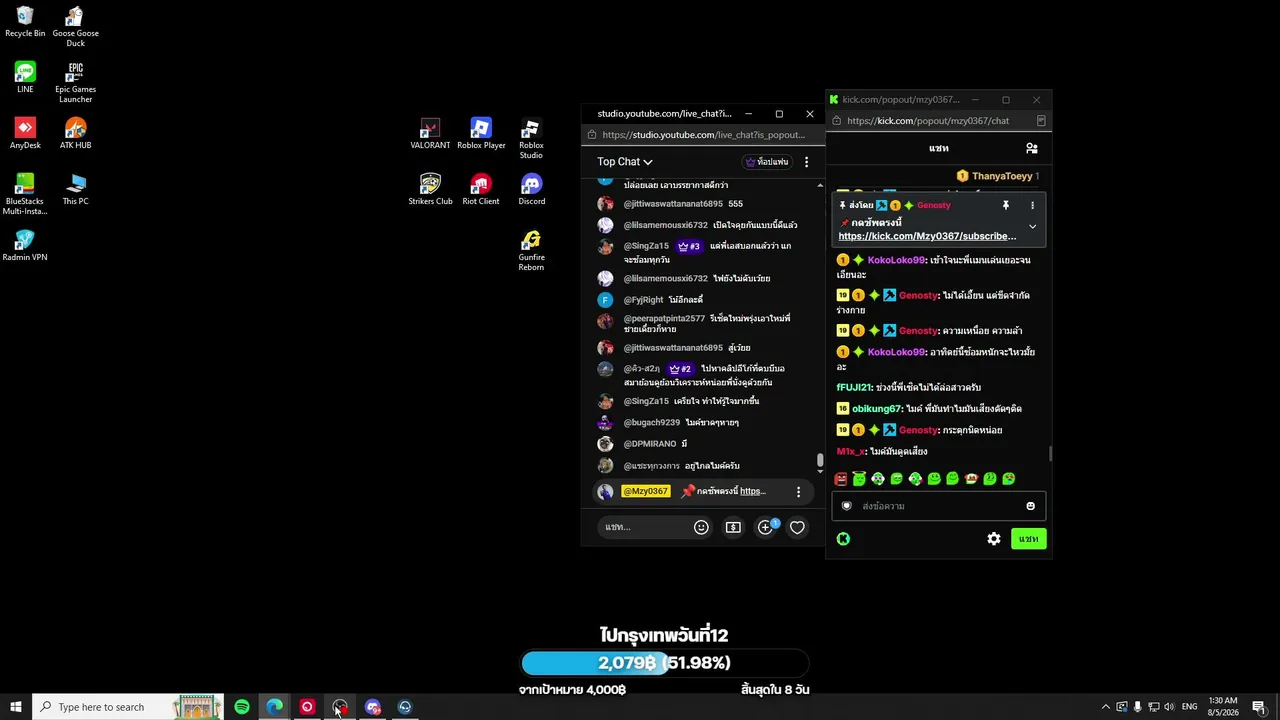Screen dimensions: 1280x720
Task: Open AnyDesk desktop shortcut
Action: (x=25, y=134)
